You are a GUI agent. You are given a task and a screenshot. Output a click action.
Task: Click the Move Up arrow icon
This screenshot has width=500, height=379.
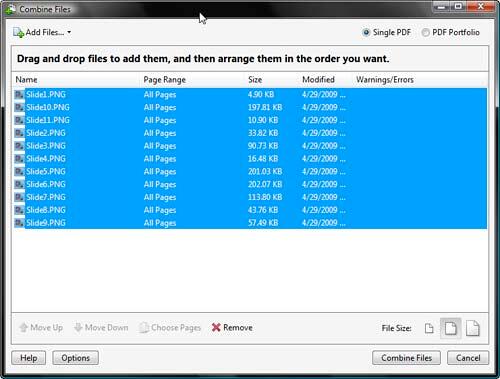[x=24, y=327]
